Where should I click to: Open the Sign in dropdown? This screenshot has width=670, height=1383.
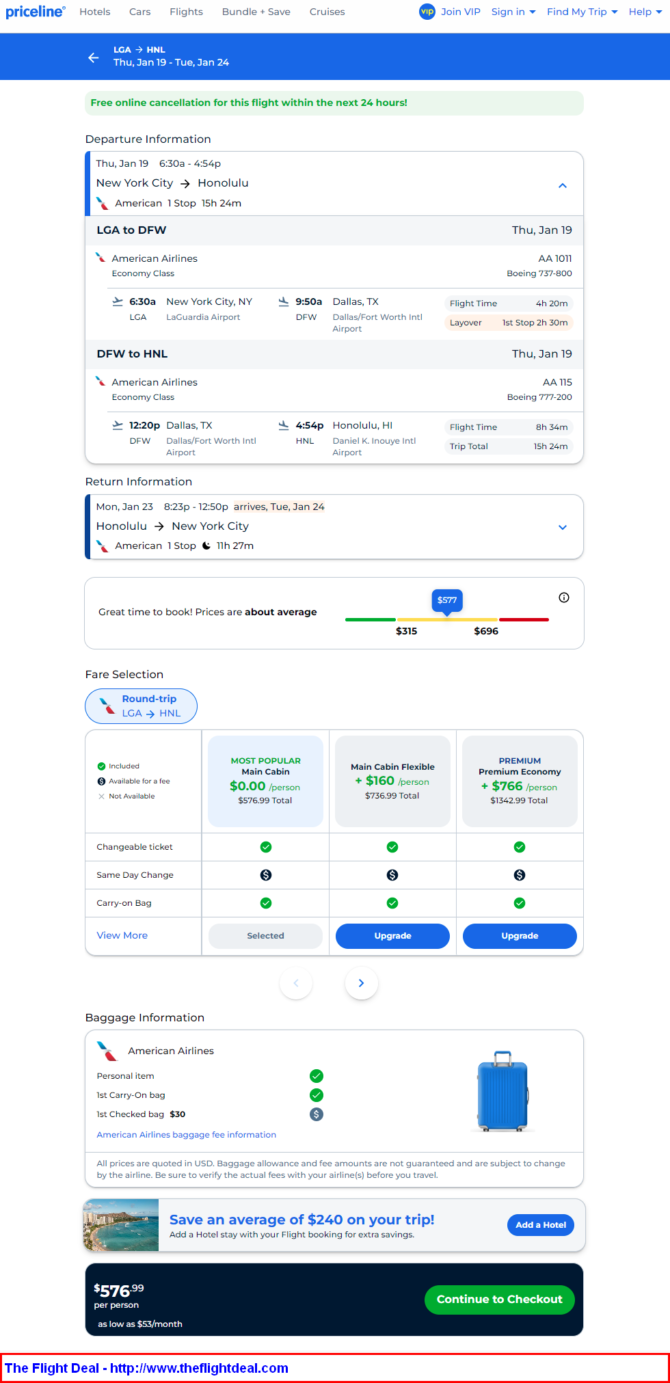point(513,12)
